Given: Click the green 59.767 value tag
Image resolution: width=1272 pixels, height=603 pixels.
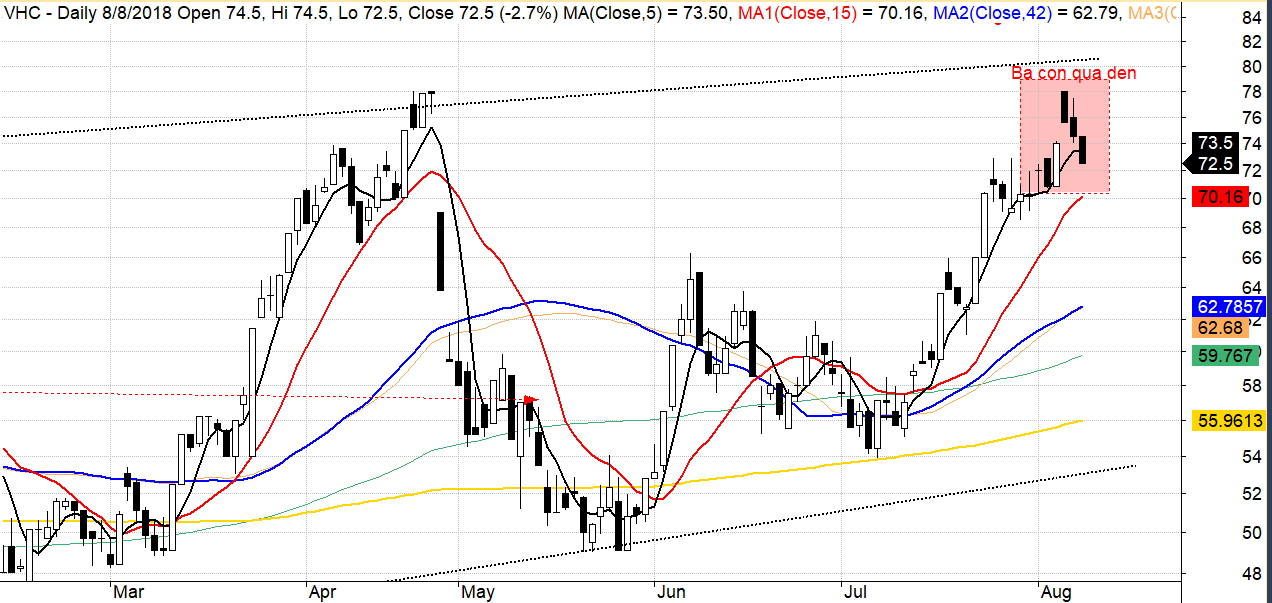Looking at the screenshot, I should coord(1223,355).
